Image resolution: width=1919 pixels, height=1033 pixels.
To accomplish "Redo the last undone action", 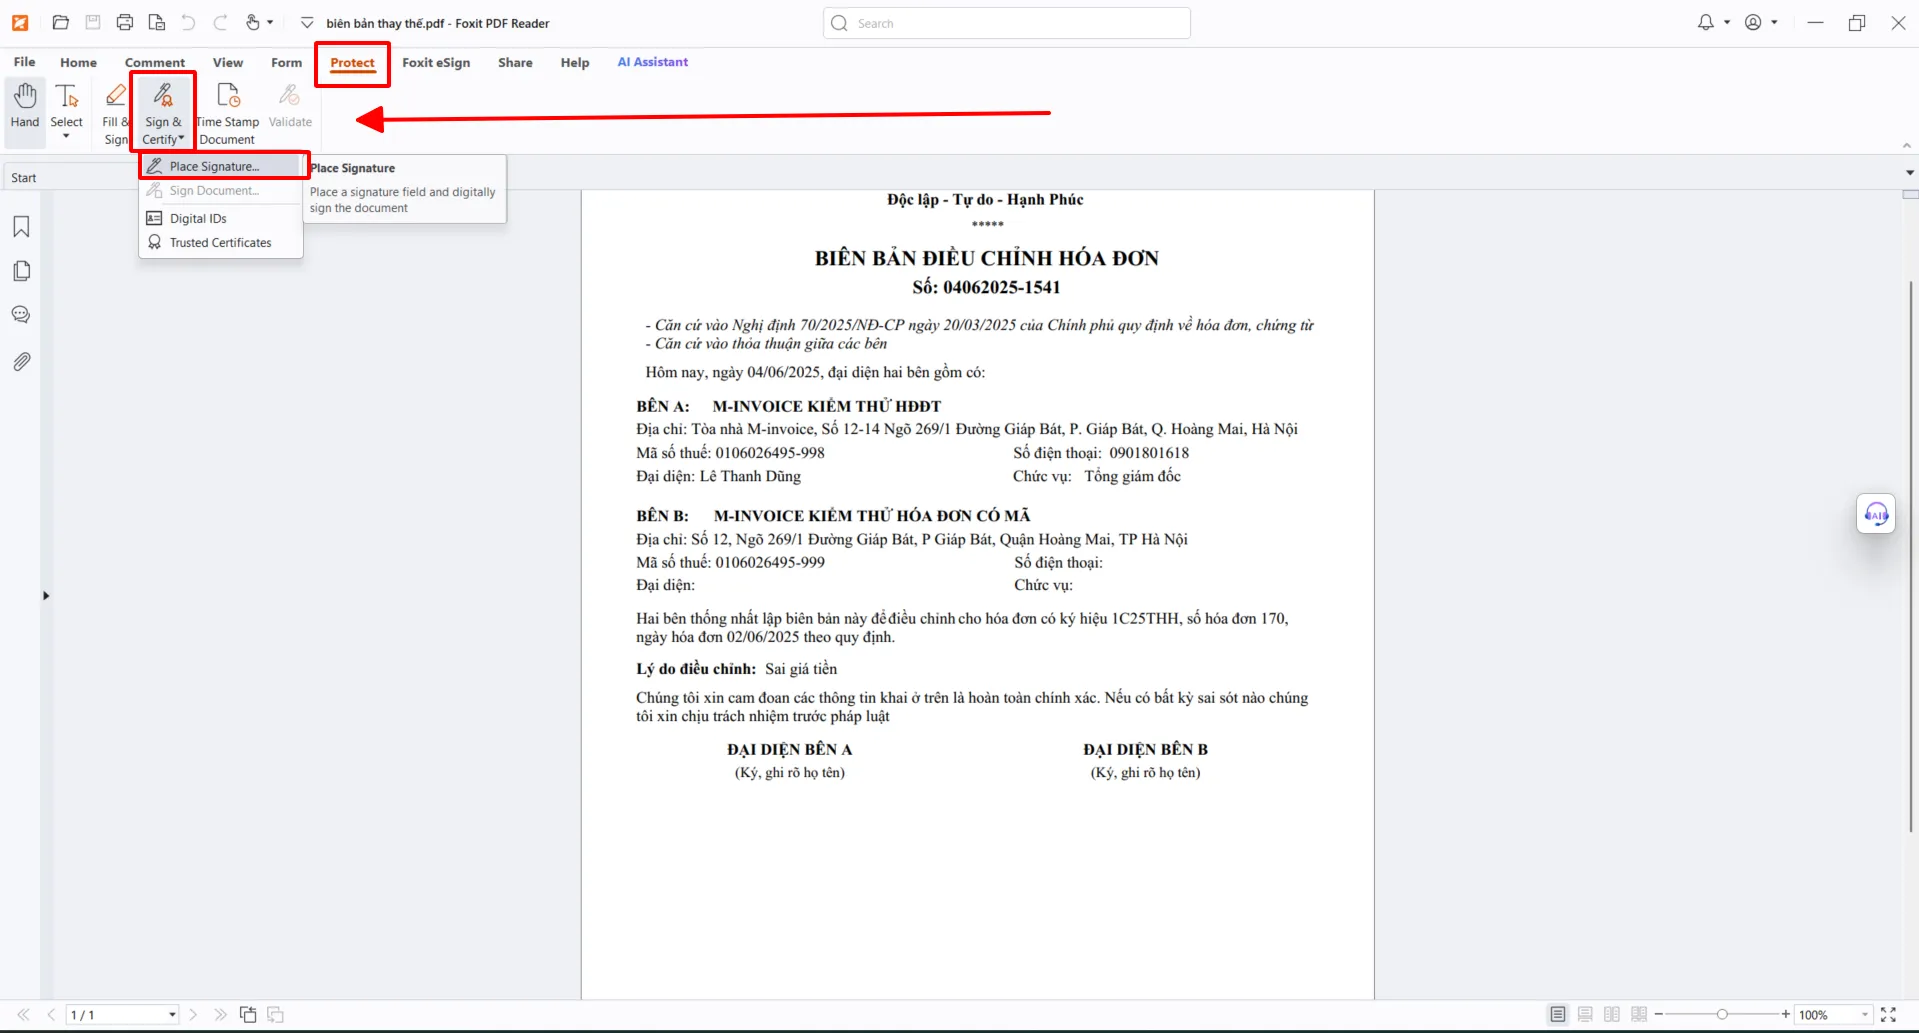I will click(x=221, y=23).
